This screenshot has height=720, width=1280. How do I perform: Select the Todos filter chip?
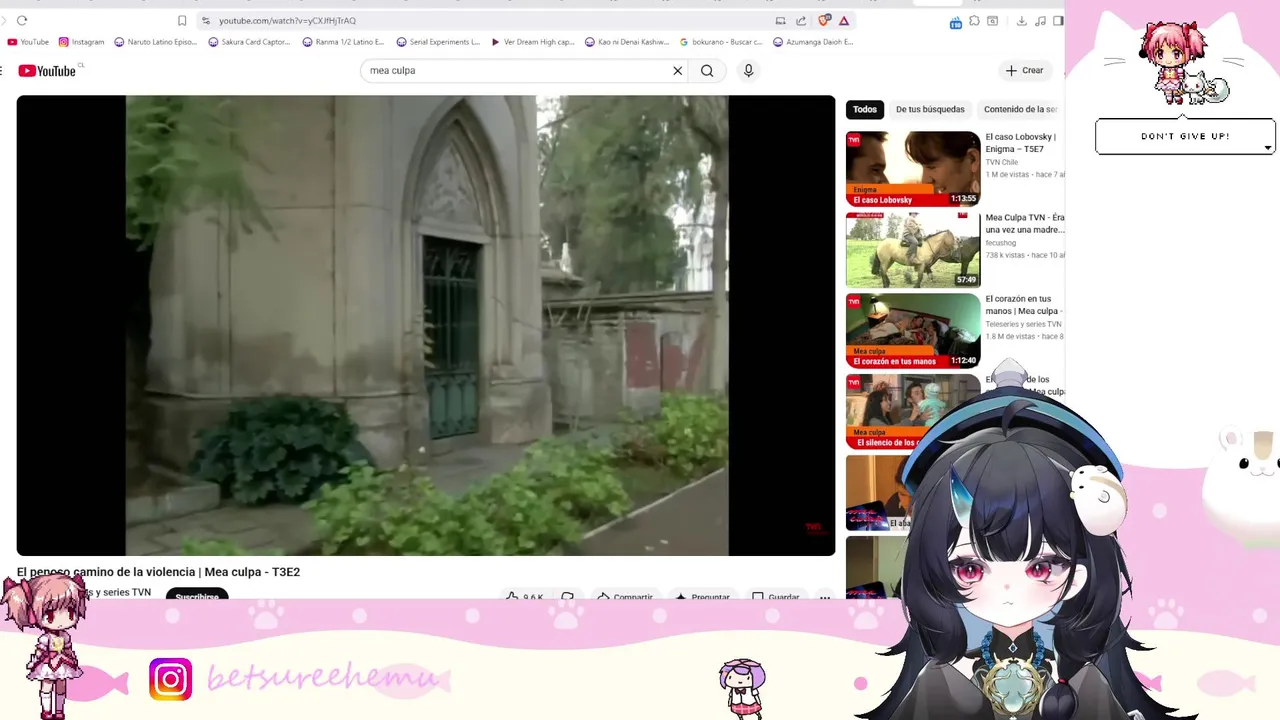point(865,110)
